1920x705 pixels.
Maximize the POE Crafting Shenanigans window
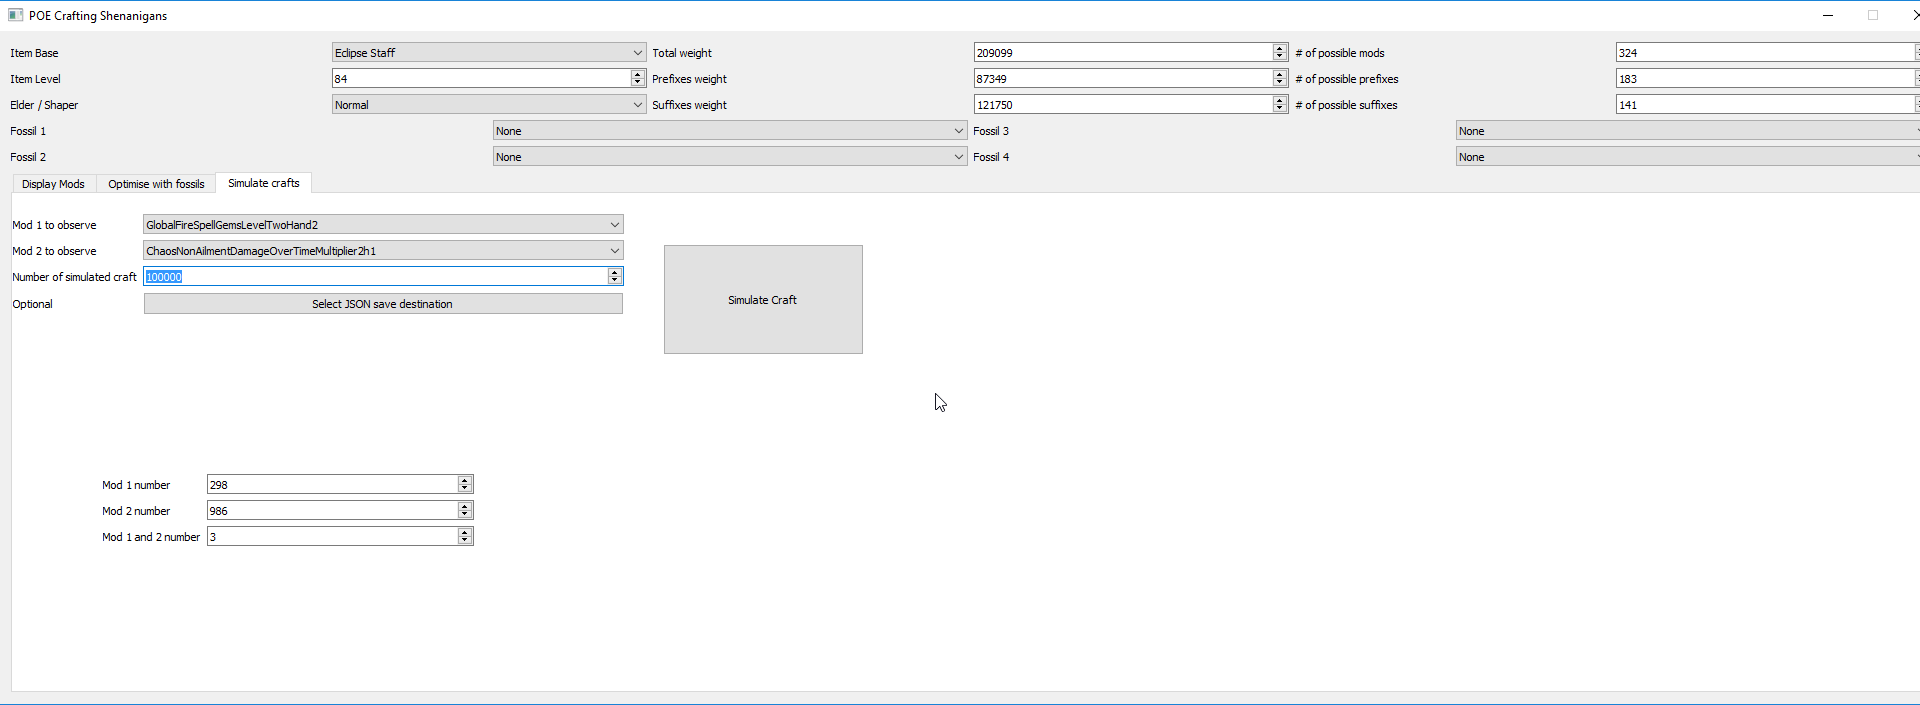pos(1873,15)
